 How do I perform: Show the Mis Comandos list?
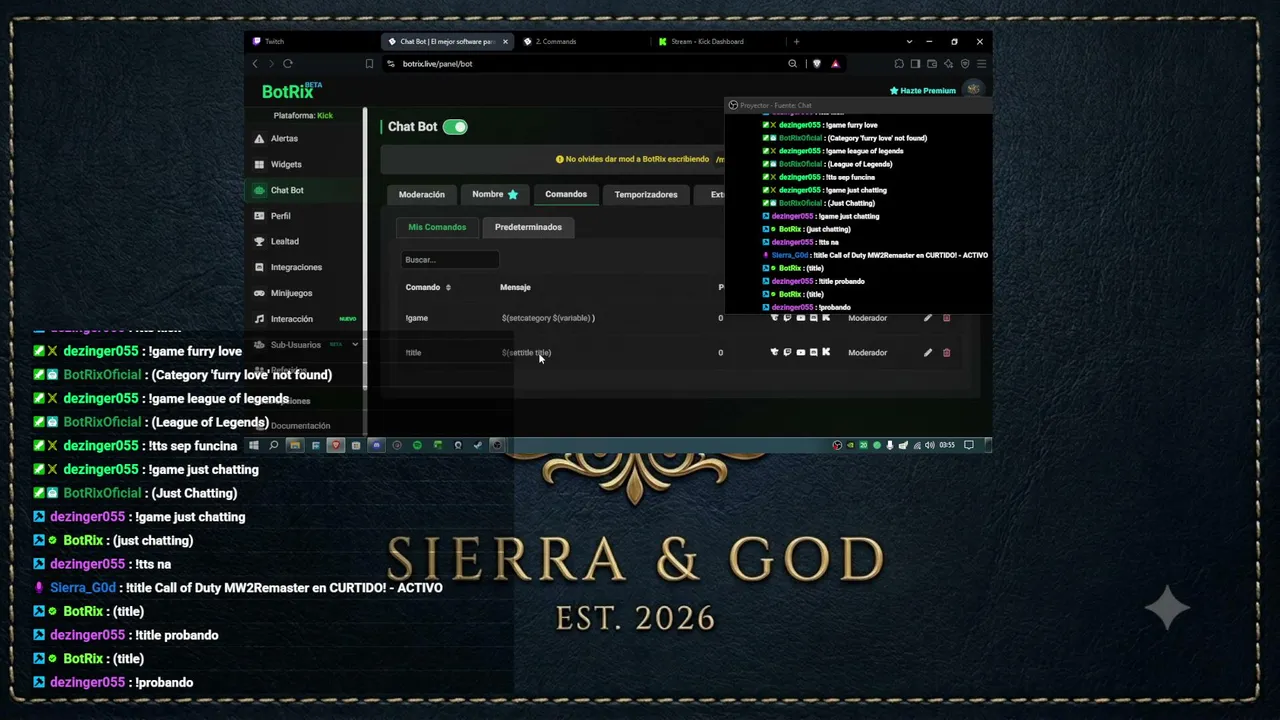[x=437, y=227]
